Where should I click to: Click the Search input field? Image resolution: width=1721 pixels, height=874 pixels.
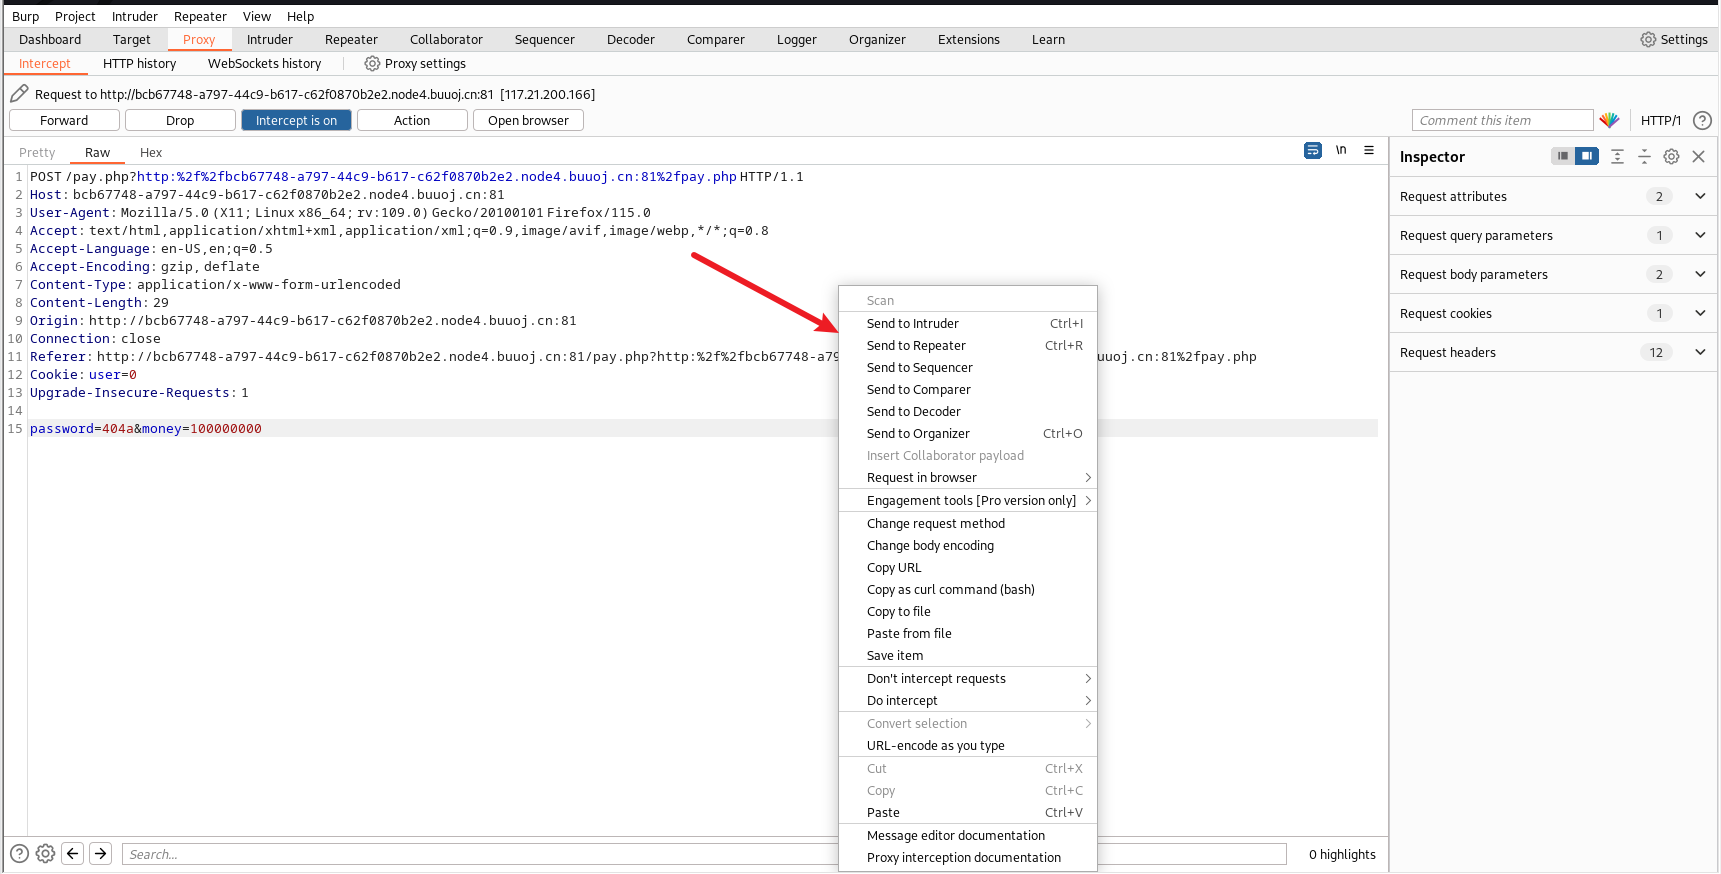(704, 854)
